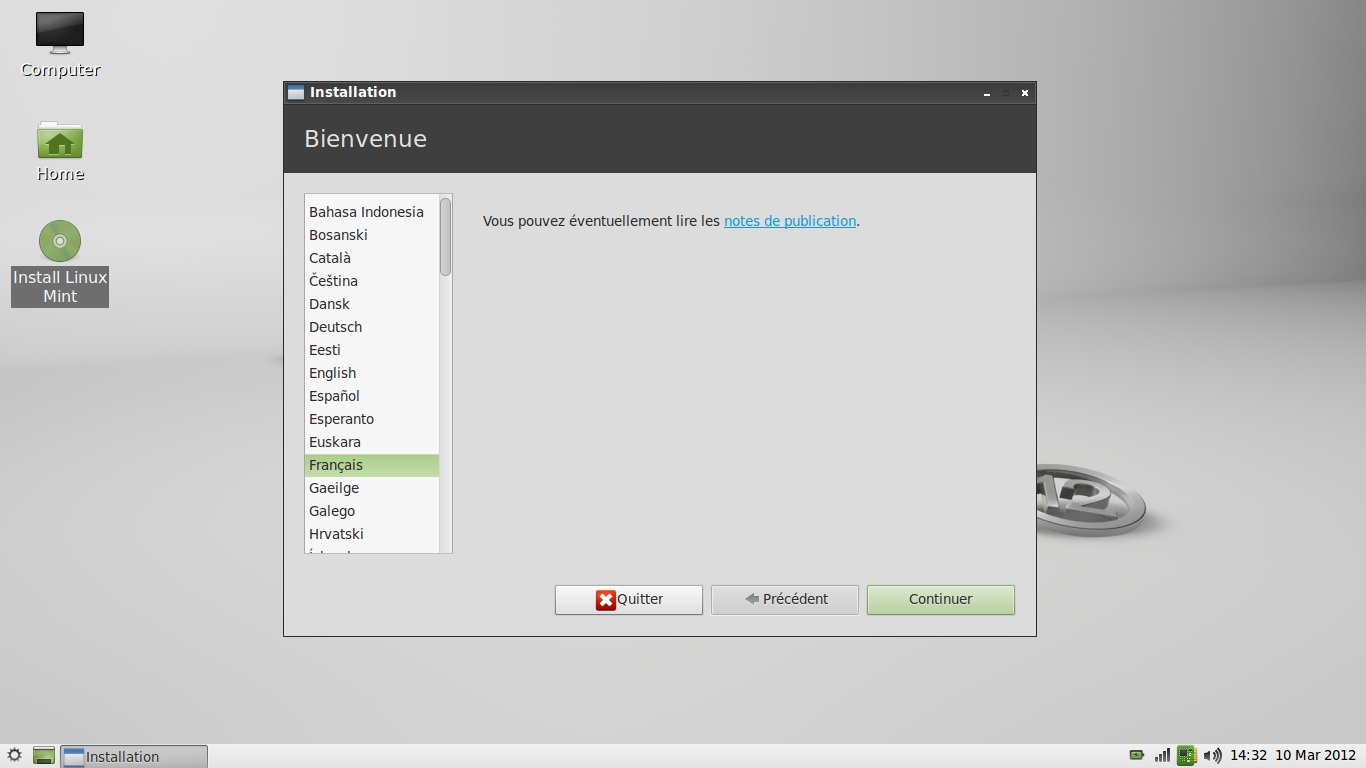Viewport: 1366px width, 768px height.
Task: Select Català language
Action: 371,258
